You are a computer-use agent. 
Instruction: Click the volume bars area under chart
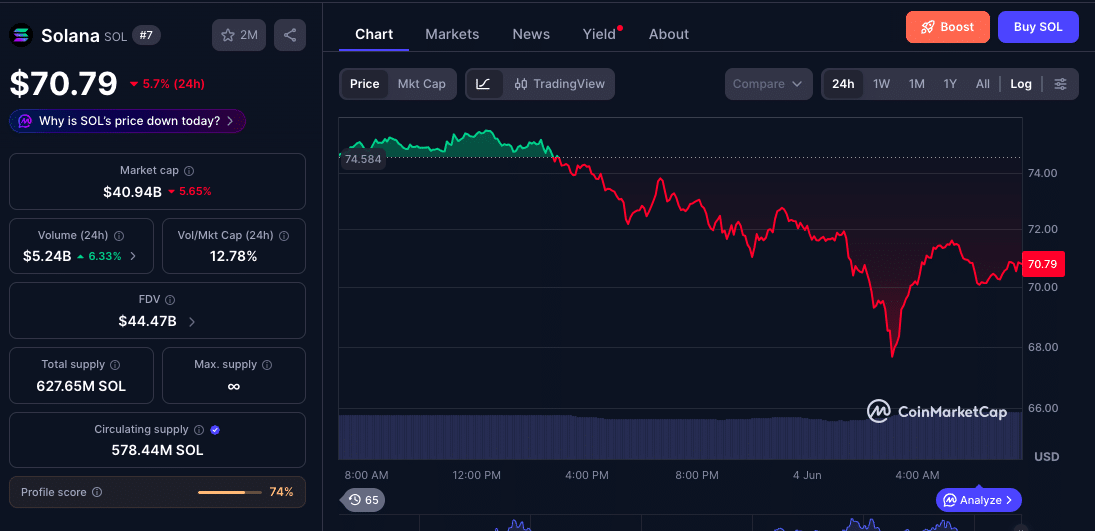coord(680,436)
